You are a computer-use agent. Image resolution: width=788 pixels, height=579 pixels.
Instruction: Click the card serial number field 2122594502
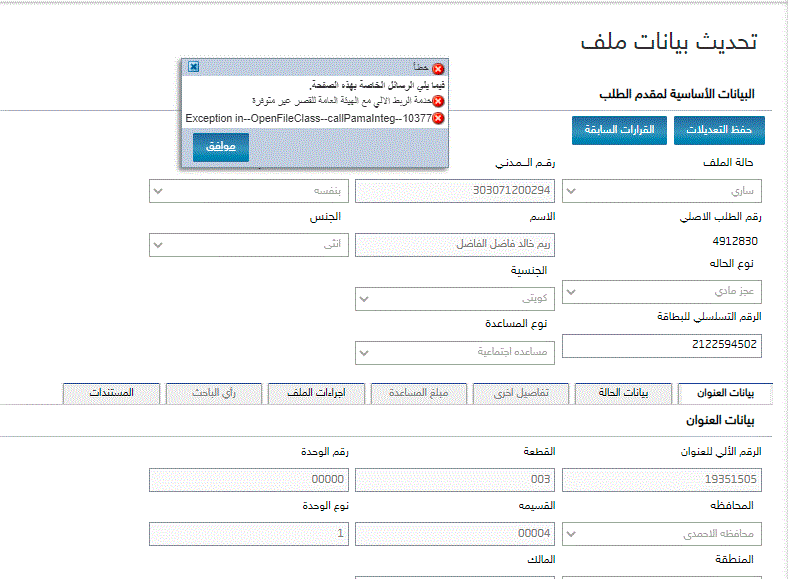click(661, 346)
